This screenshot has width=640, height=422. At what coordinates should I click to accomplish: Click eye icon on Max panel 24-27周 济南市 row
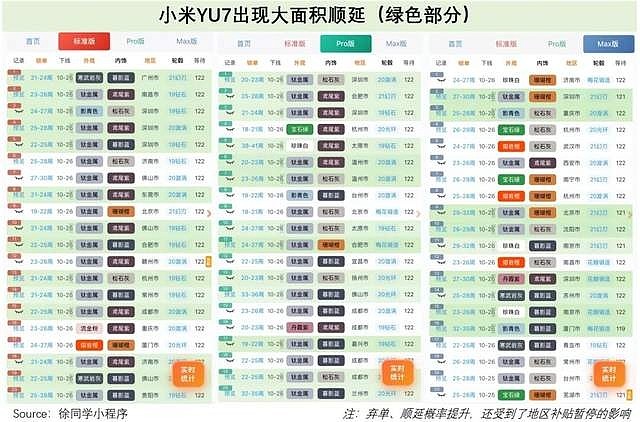[x=440, y=80]
